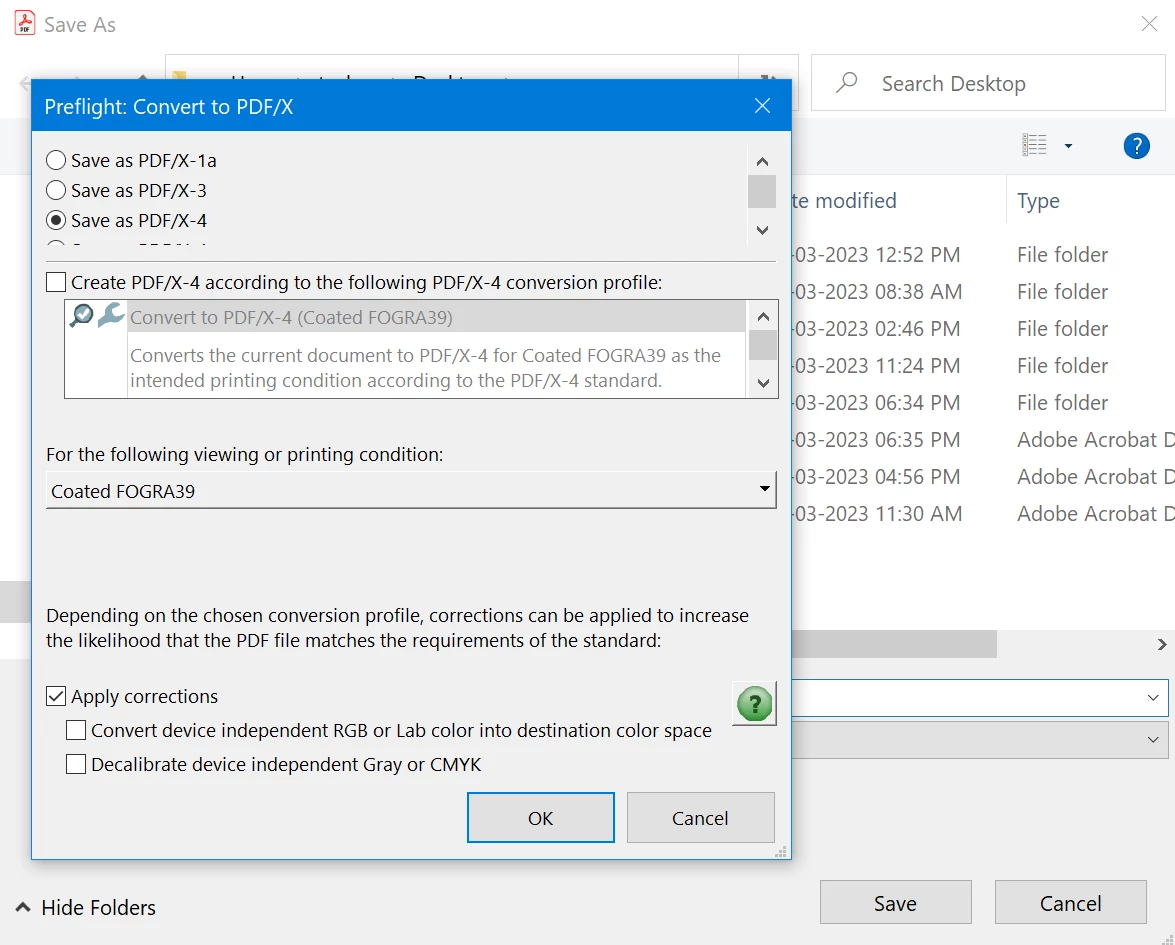The height and width of the screenshot is (945, 1175).
Task: Click the magnifier profile inspect icon
Action: [81, 315]
